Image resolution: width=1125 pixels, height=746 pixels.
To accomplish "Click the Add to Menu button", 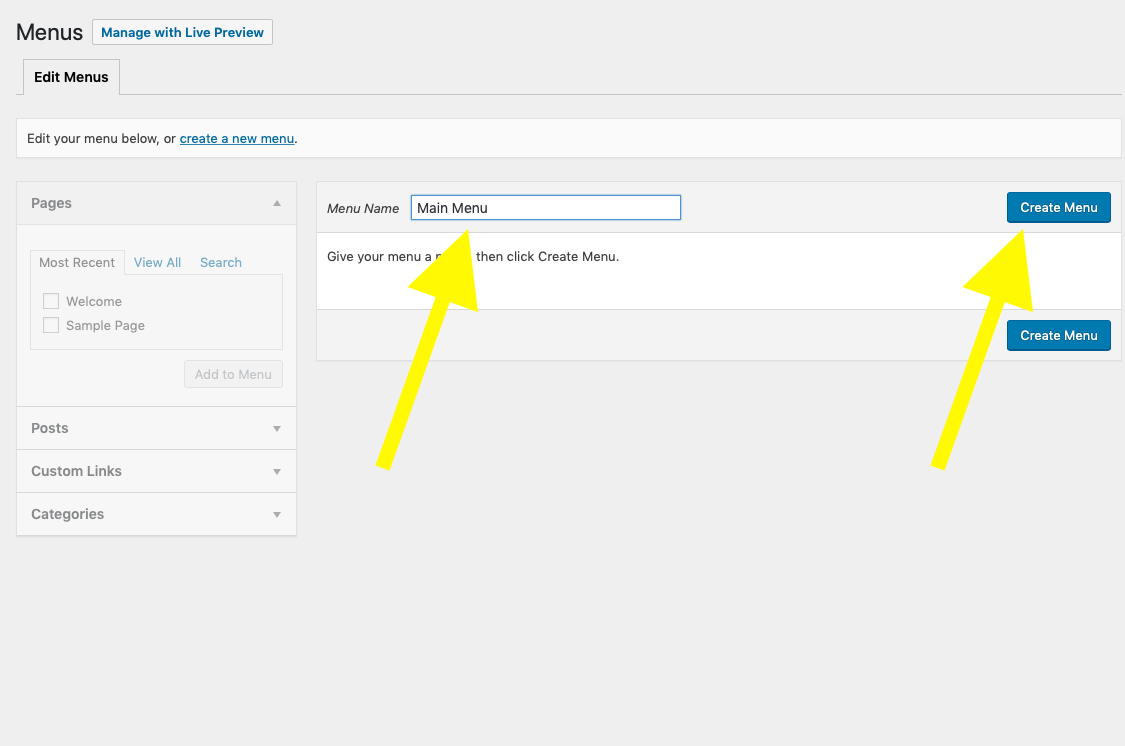I will (233, 374).
